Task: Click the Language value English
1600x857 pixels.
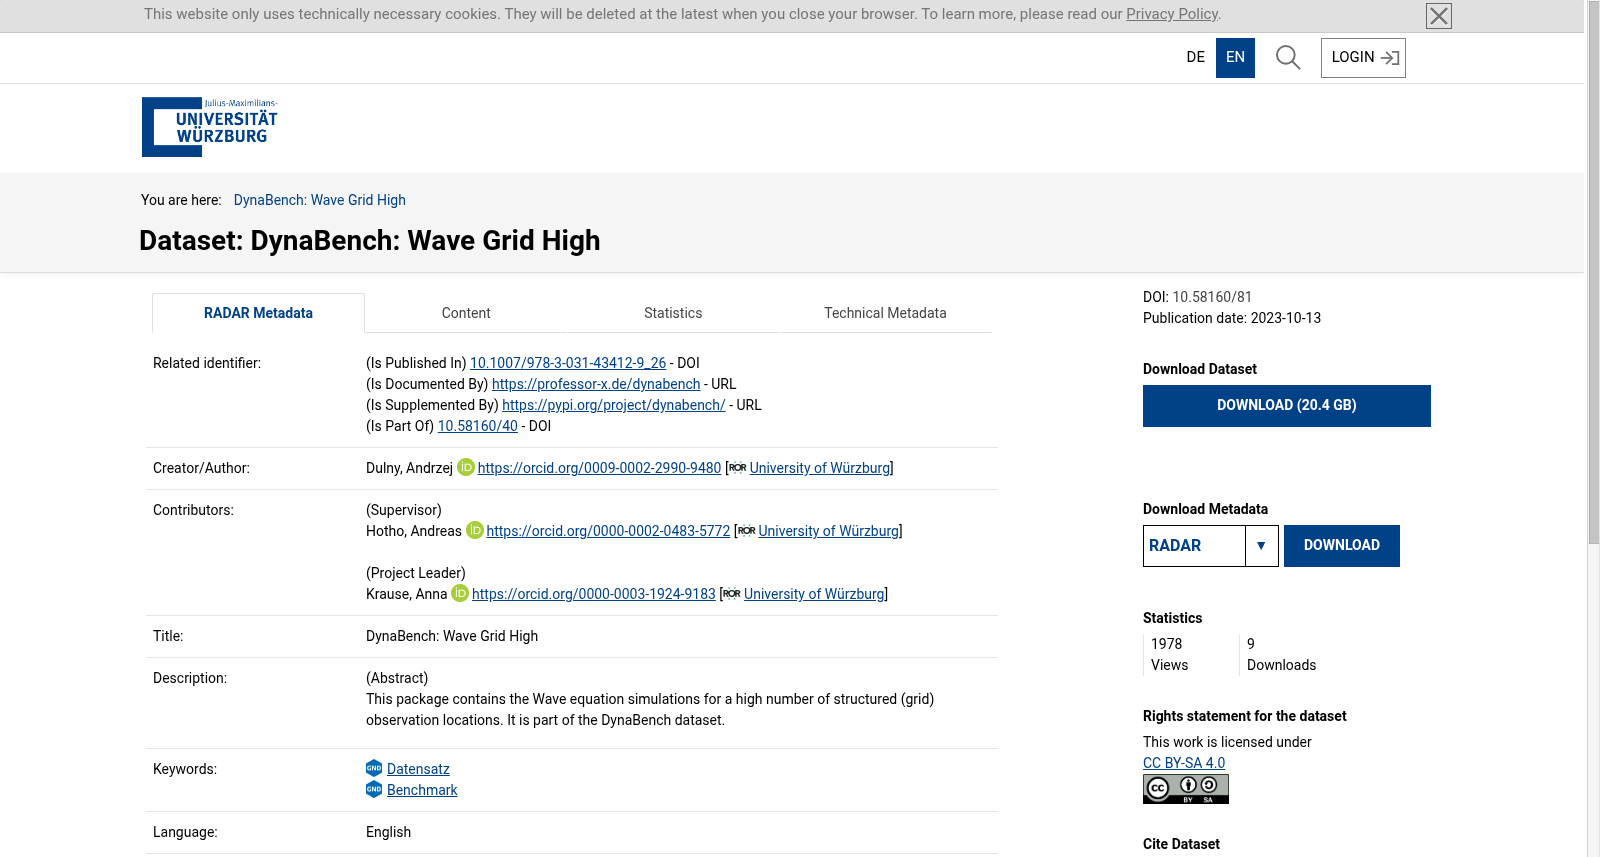Action: tap(388, 832)
